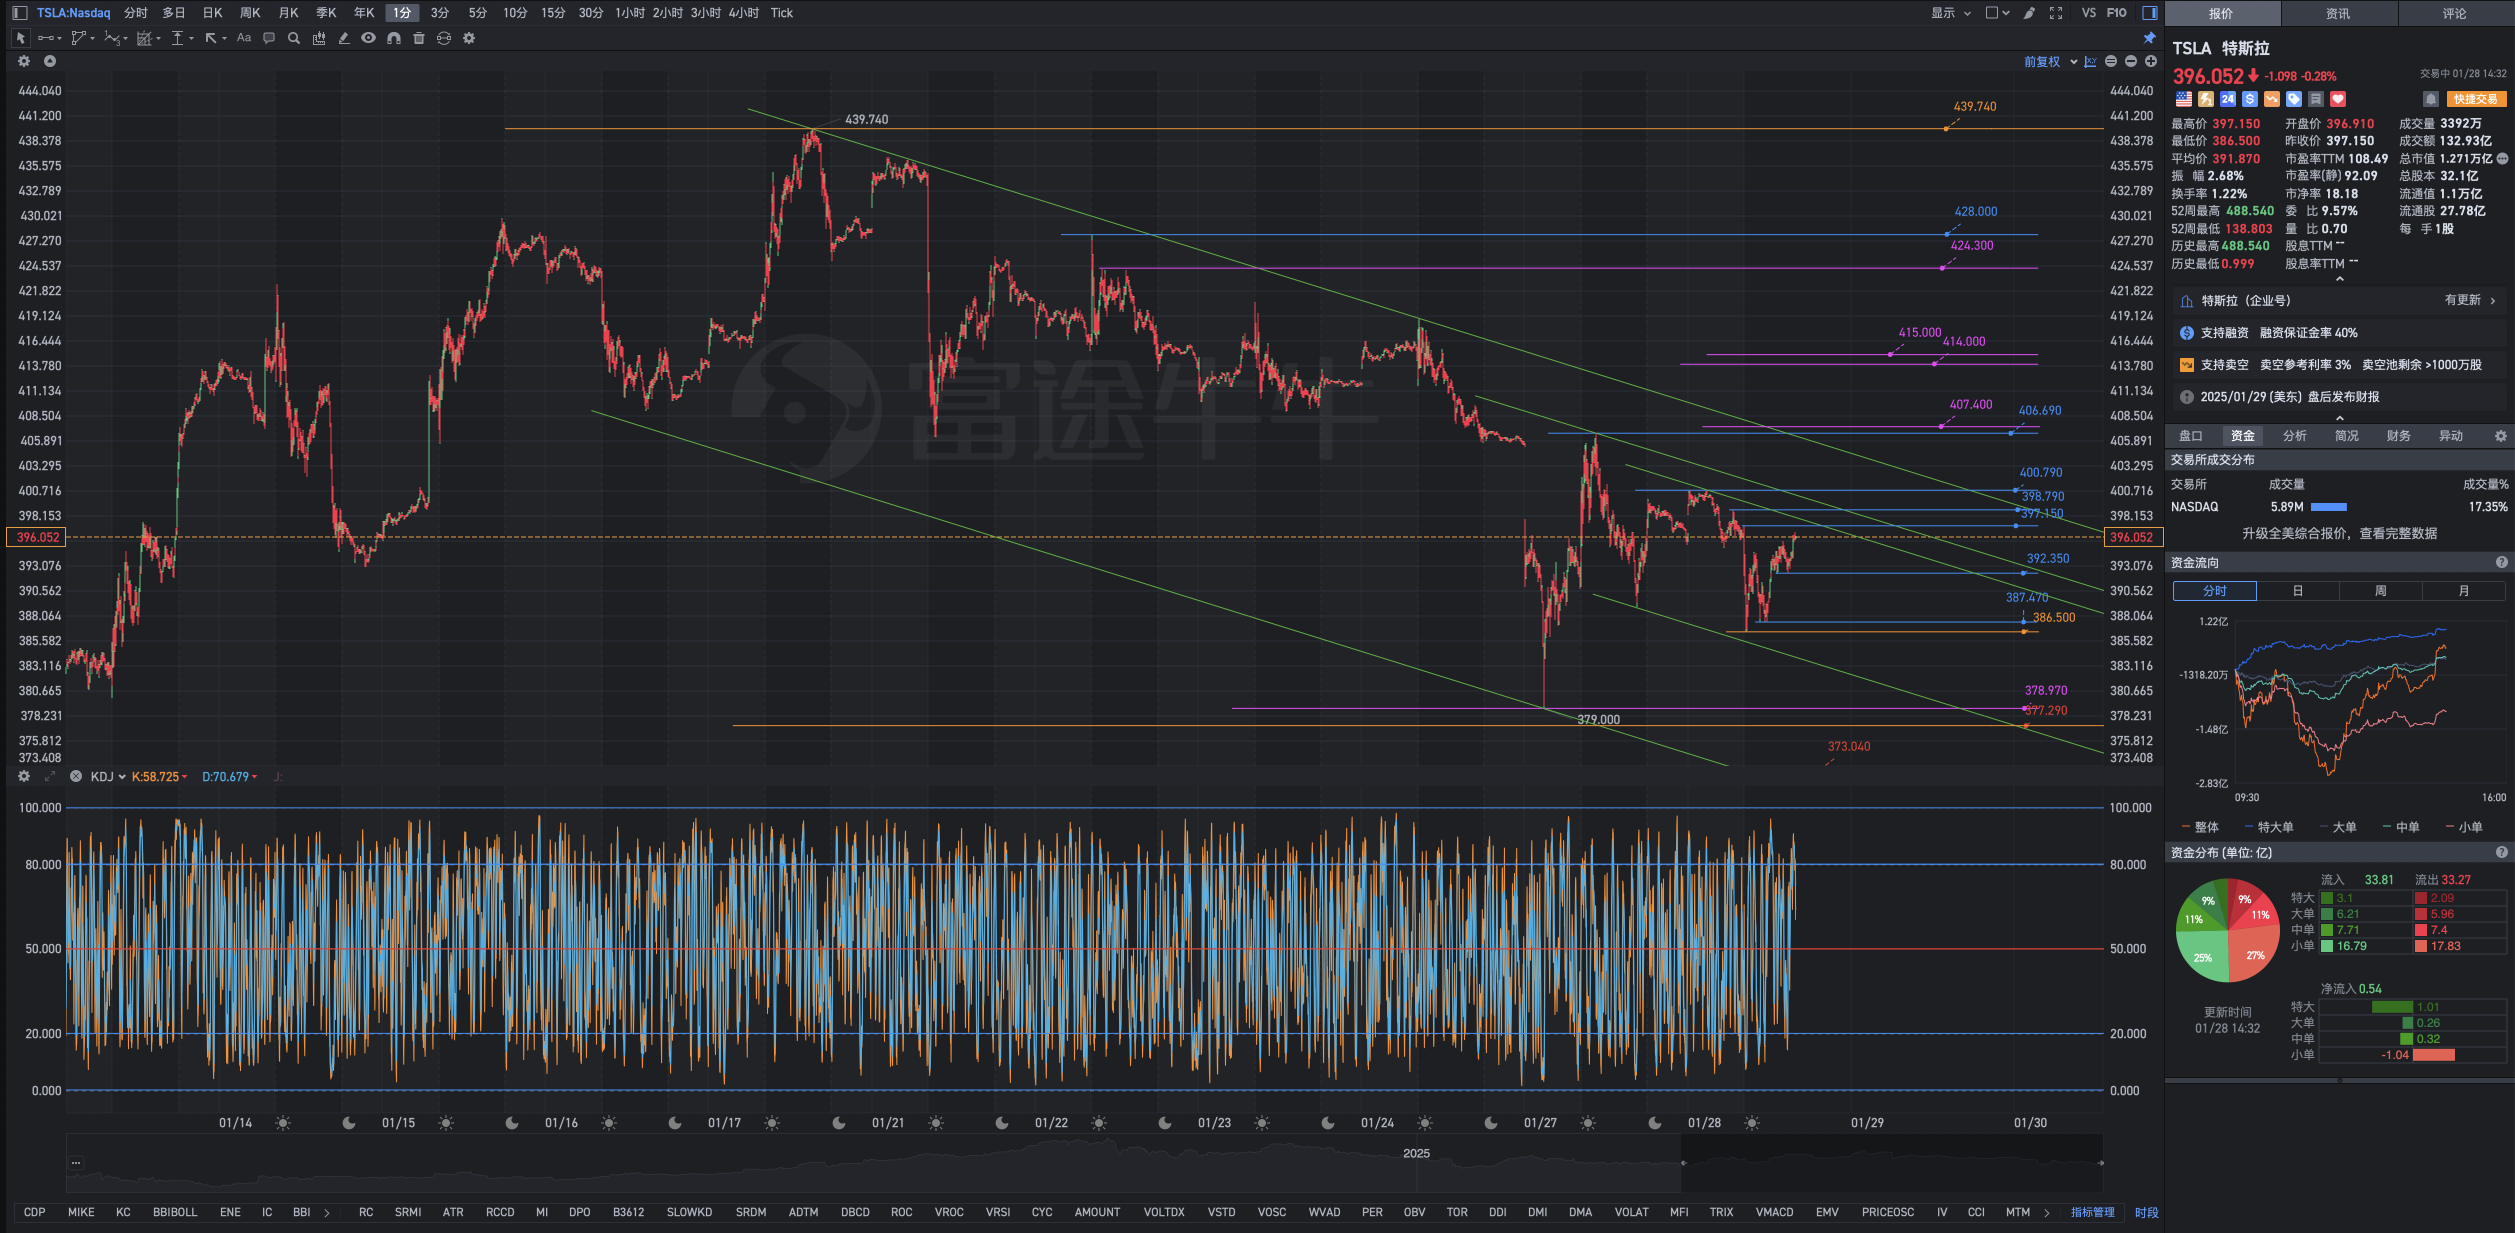Toggle drawings visibility with eye icon
2515x1233 pixels.
368,38
